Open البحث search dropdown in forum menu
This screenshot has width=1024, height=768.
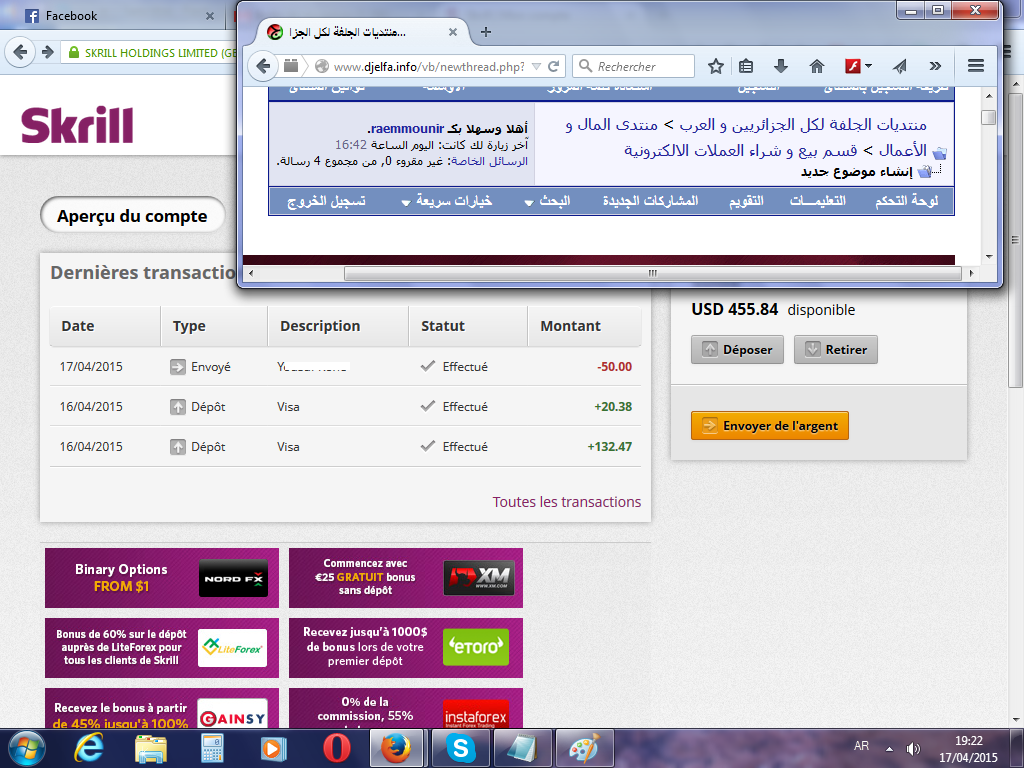click(x=547, y=201)
